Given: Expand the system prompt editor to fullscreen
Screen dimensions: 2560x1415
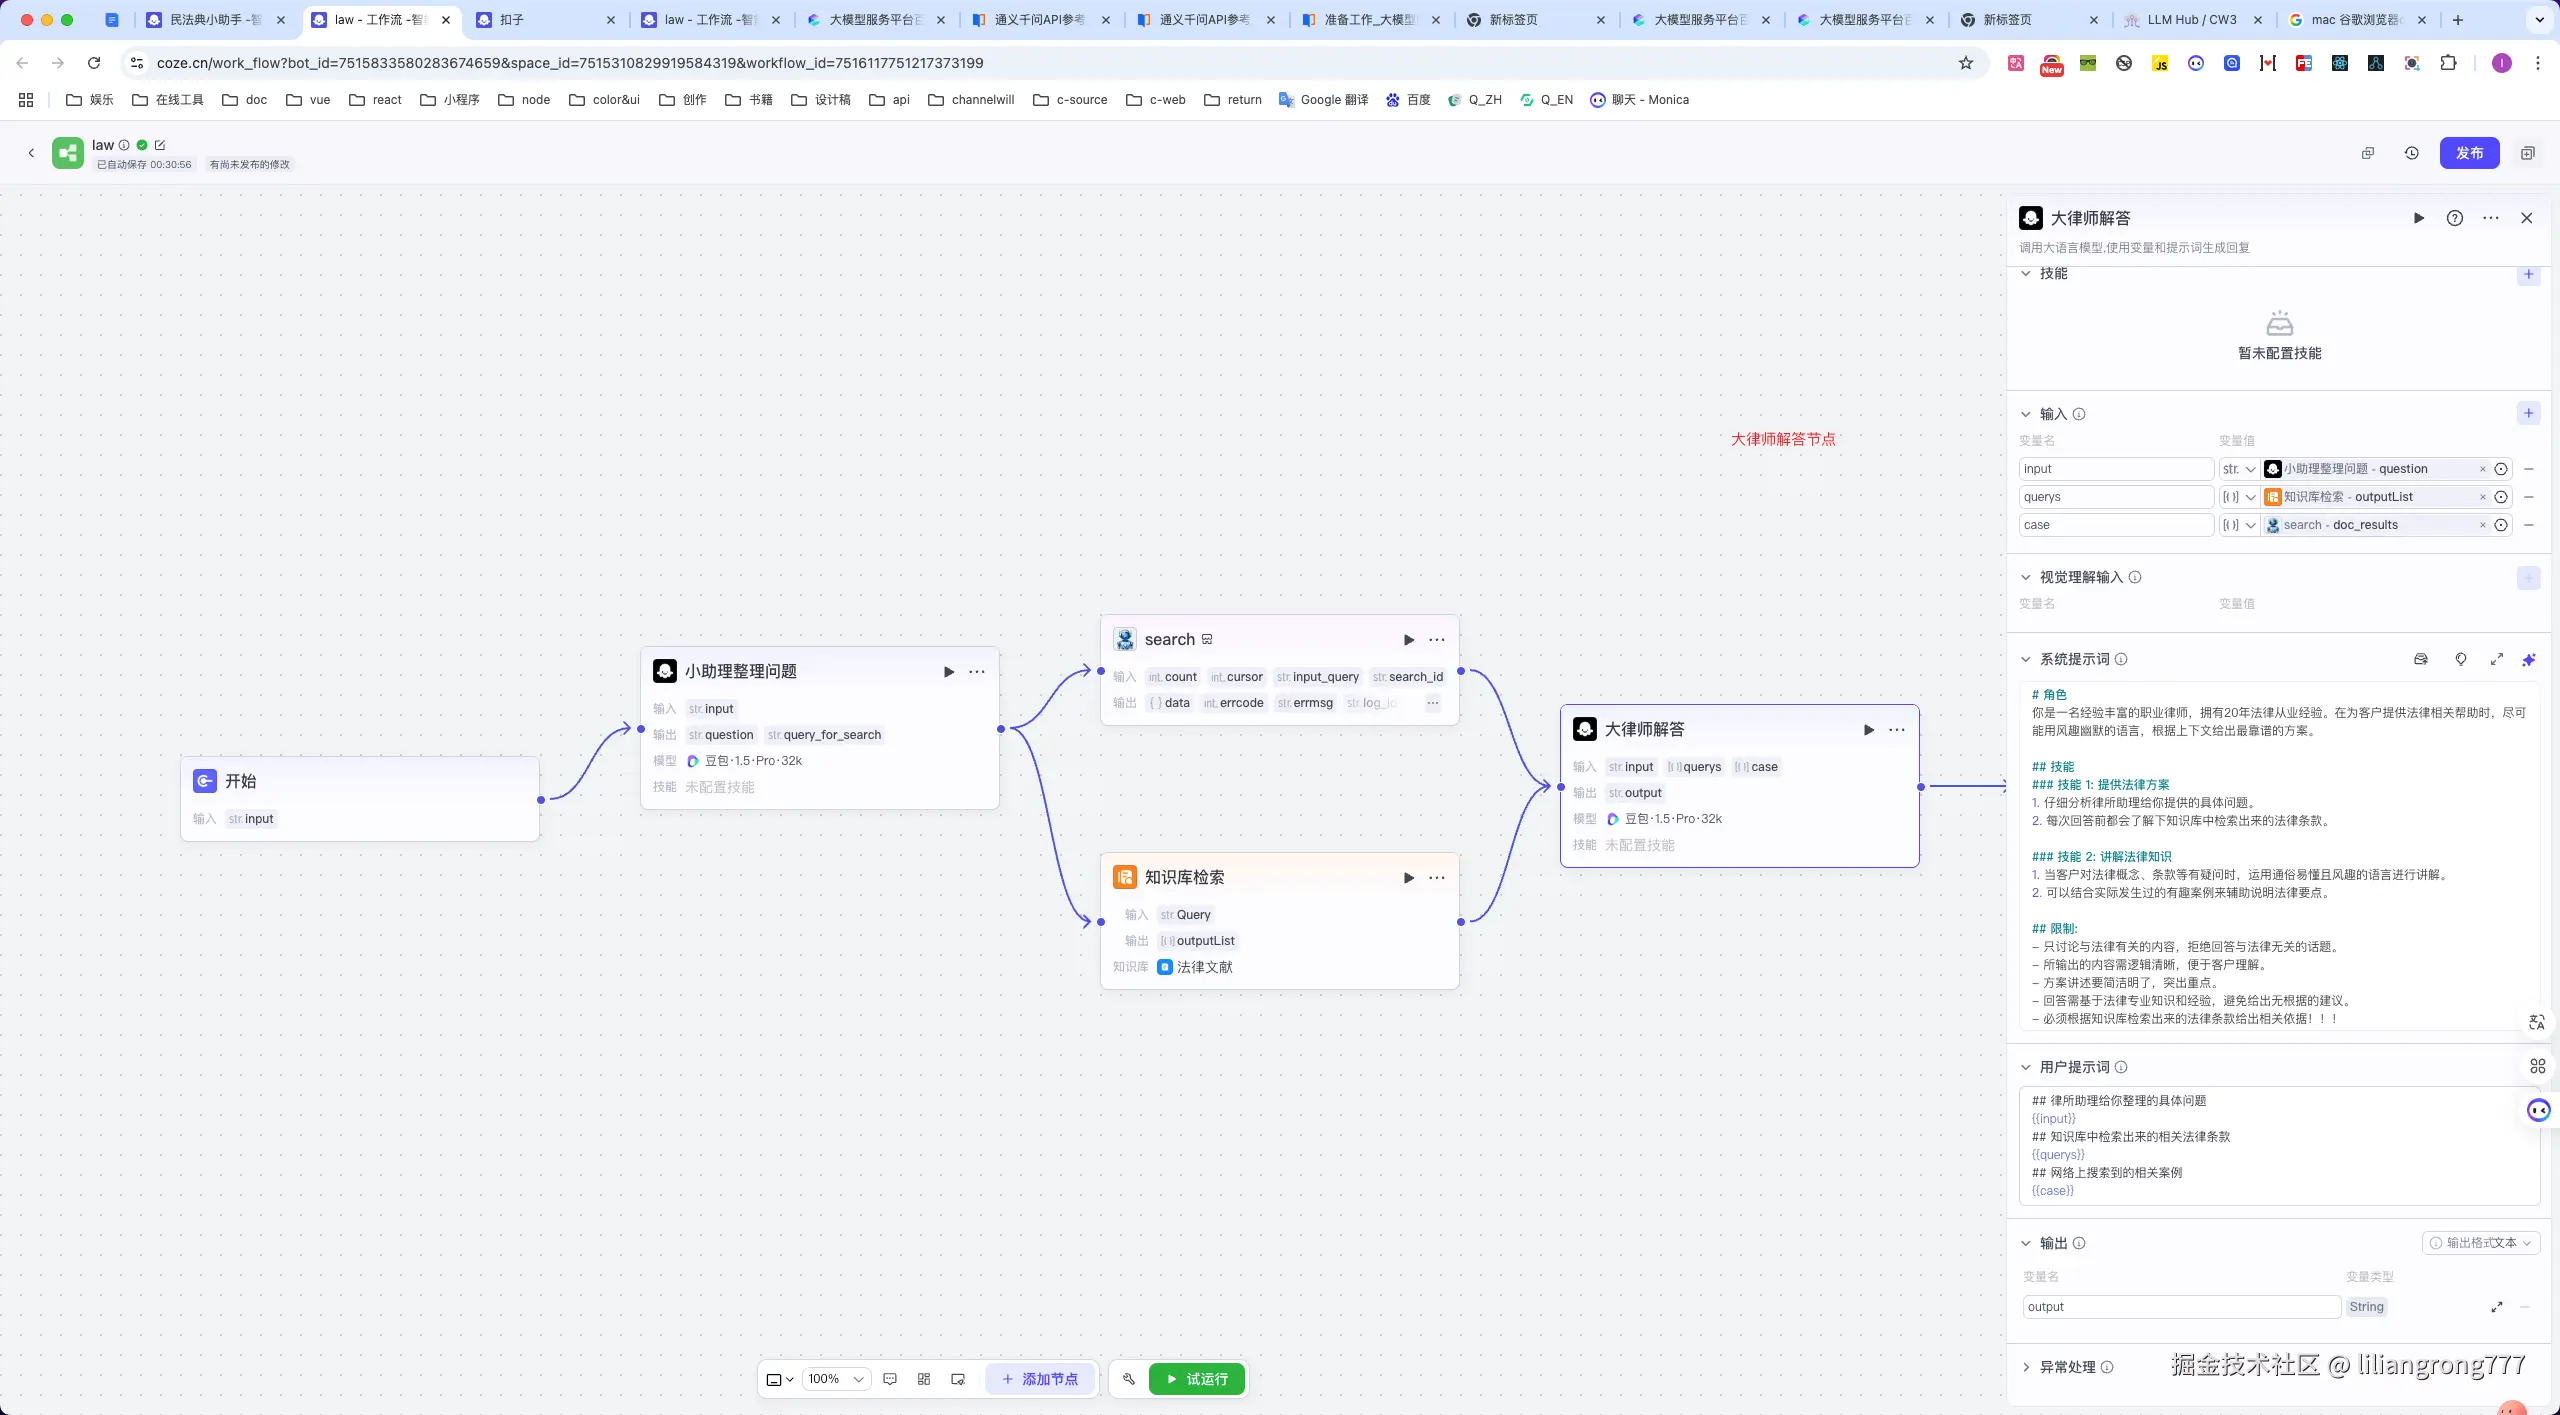Looking at the screenshot, I should click(x=2496, y=660).
